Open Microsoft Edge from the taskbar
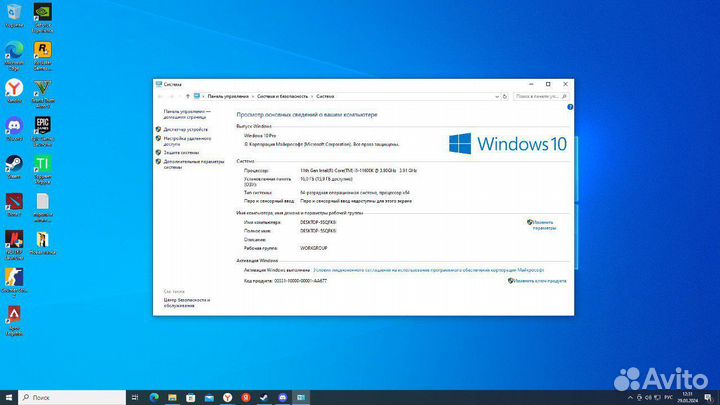The image size is (720, 405). [x=154, y=397]
